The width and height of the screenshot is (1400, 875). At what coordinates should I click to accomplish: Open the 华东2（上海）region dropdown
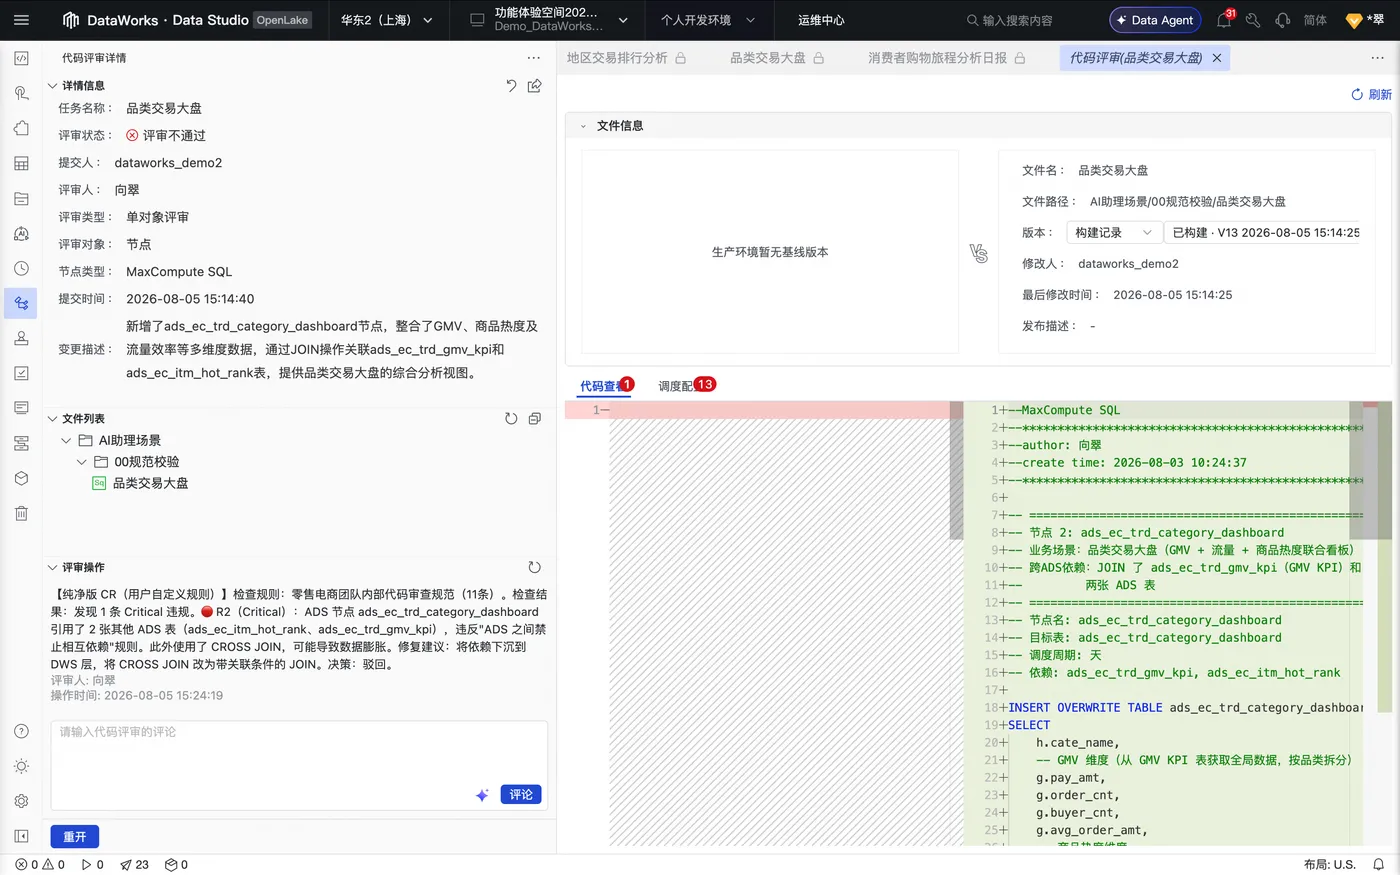[x=387, y=20]
